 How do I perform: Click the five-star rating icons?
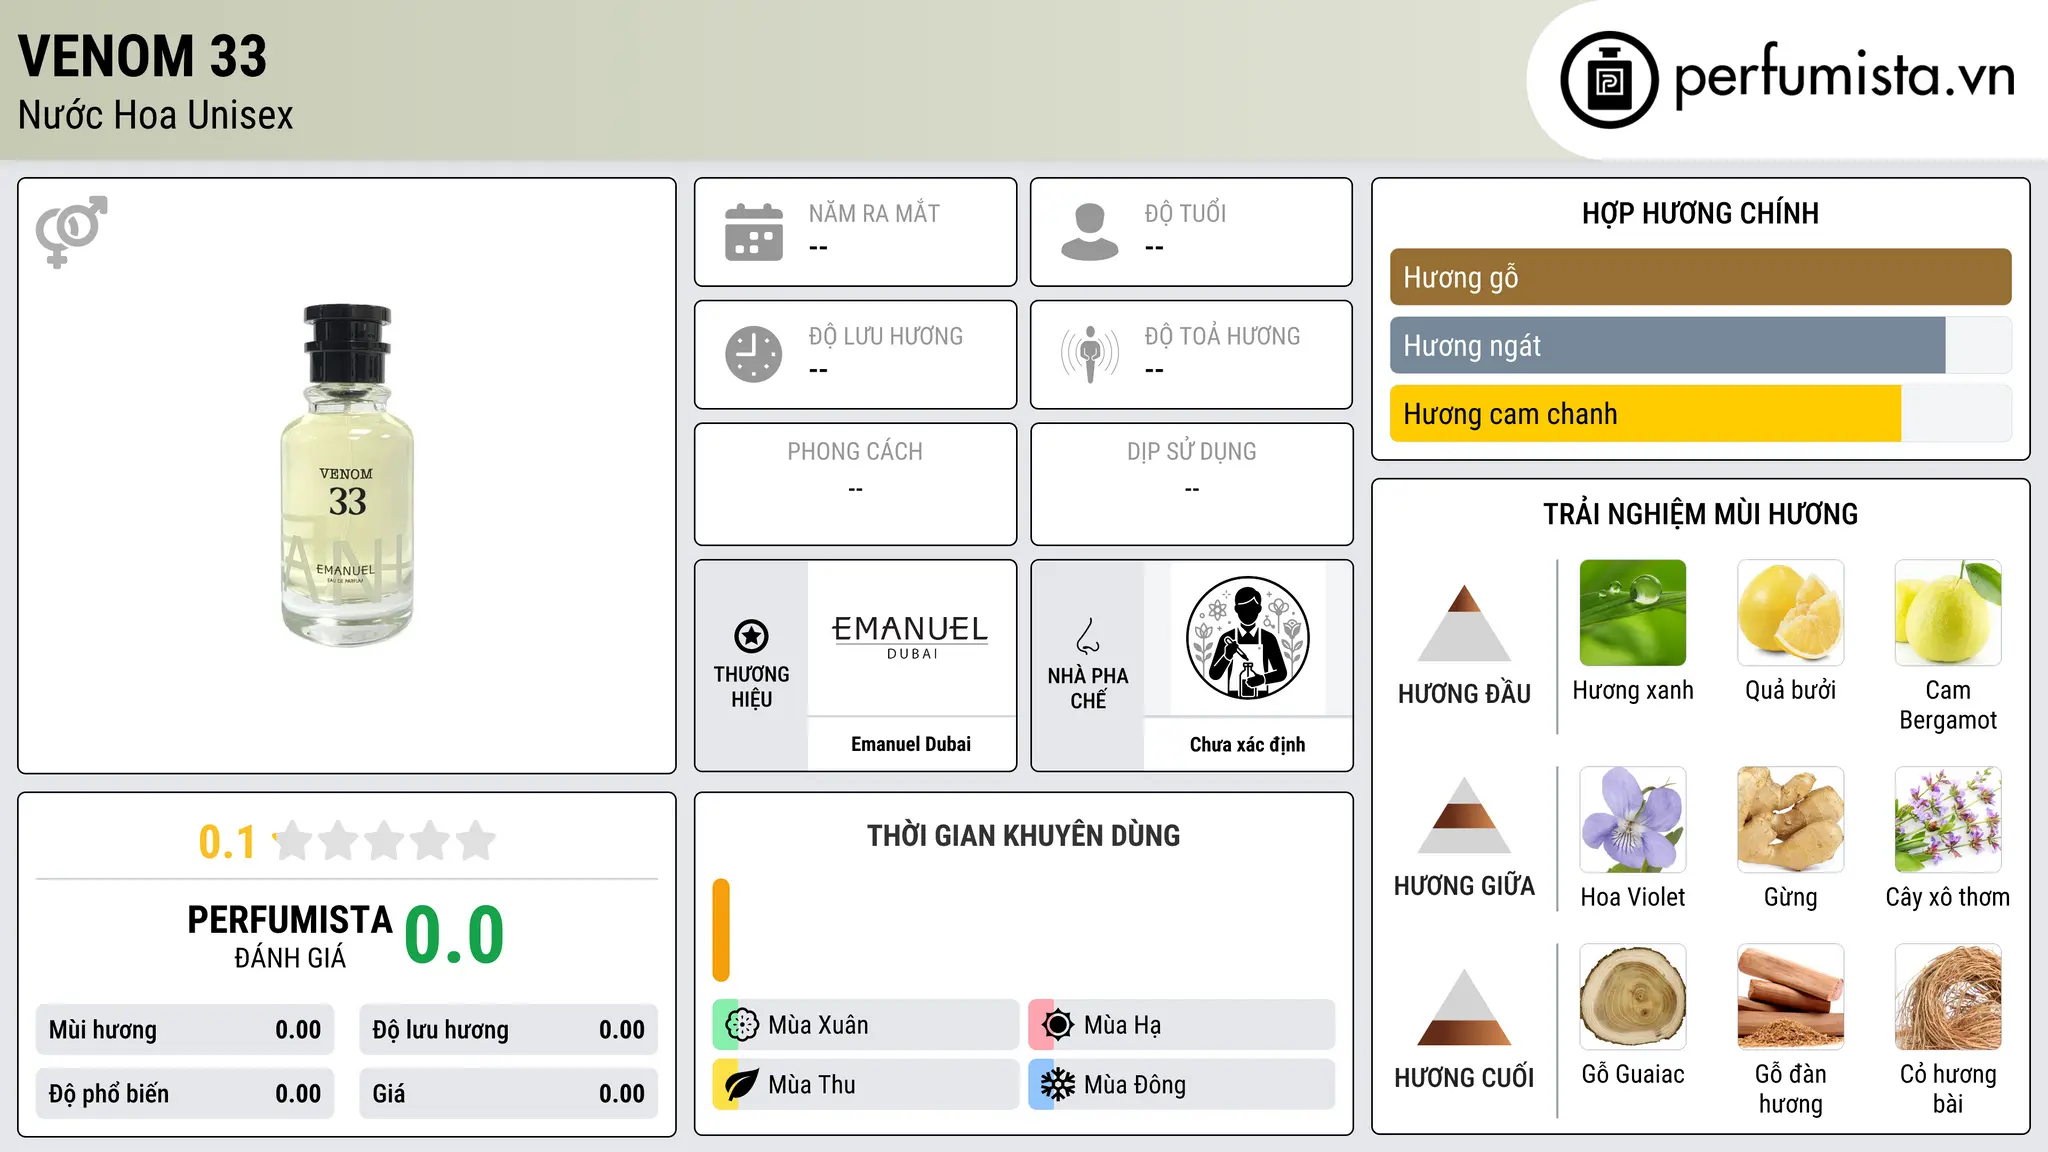[x=384, y=841]
